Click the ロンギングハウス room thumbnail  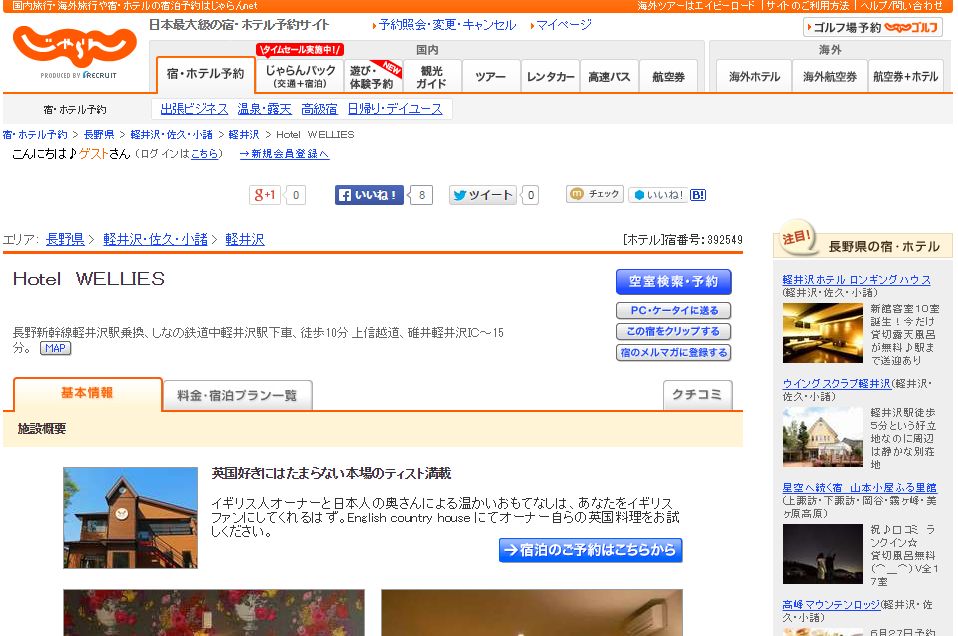point(822,334)
